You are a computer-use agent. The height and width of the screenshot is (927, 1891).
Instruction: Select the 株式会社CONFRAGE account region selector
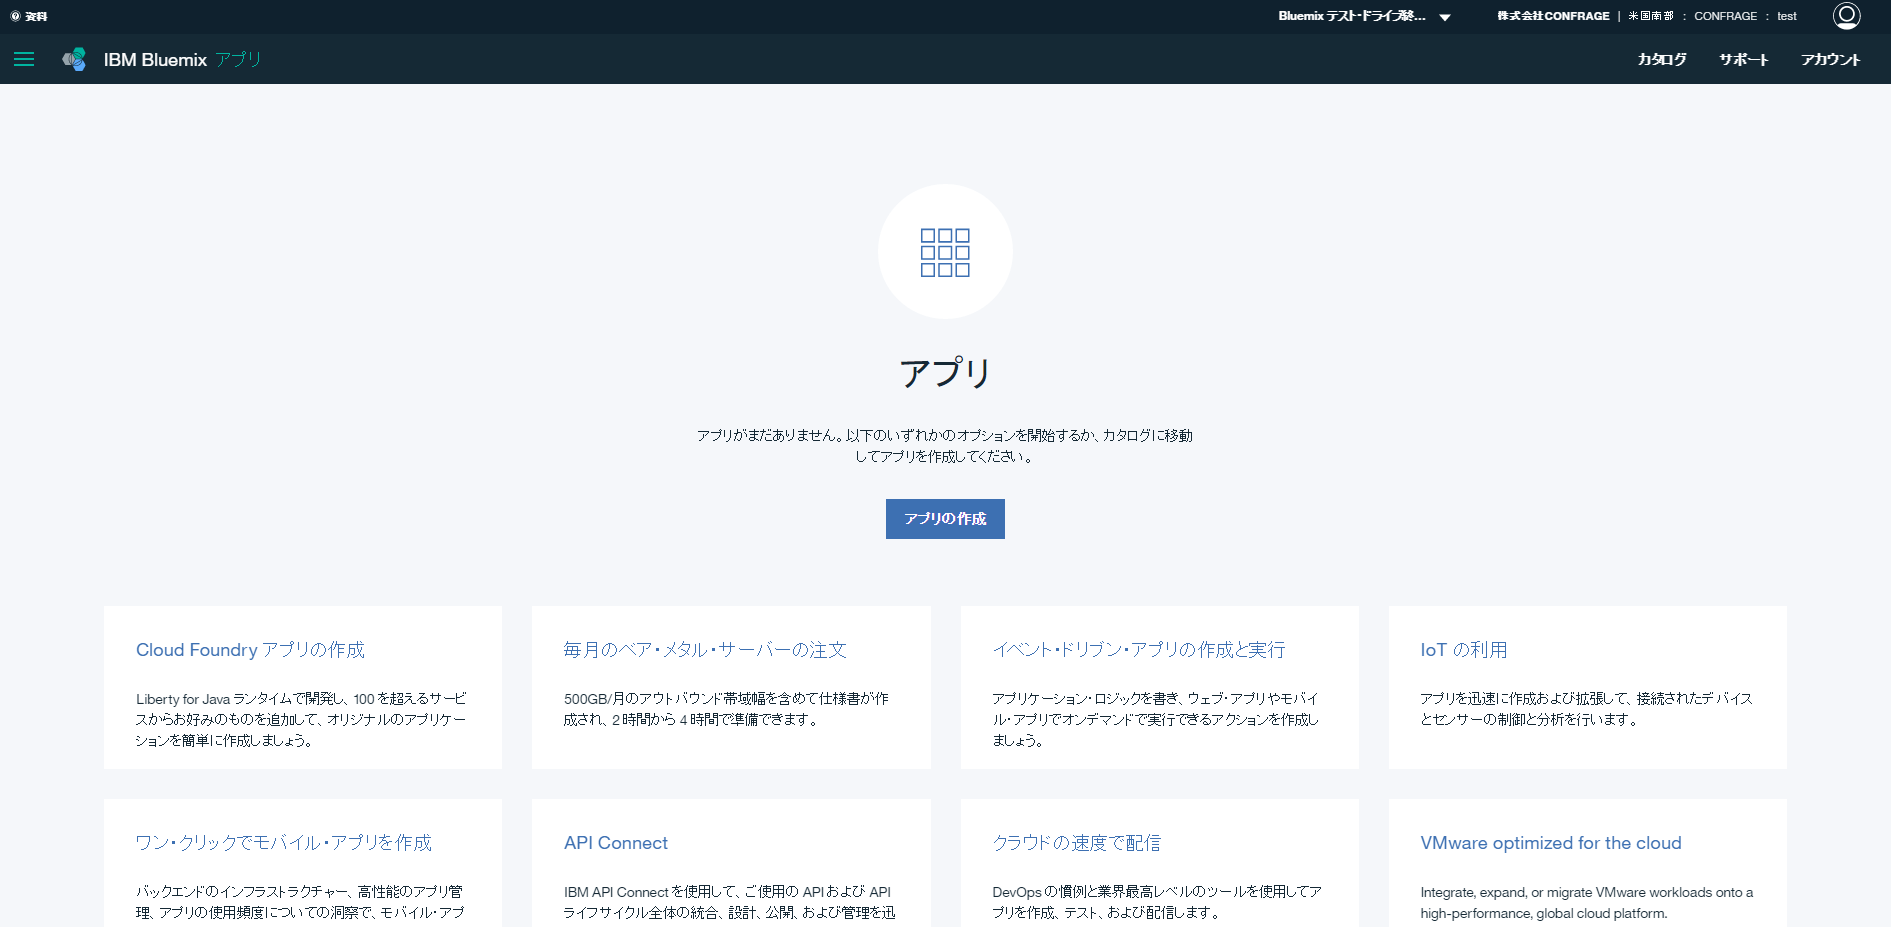coord(1647,16)
